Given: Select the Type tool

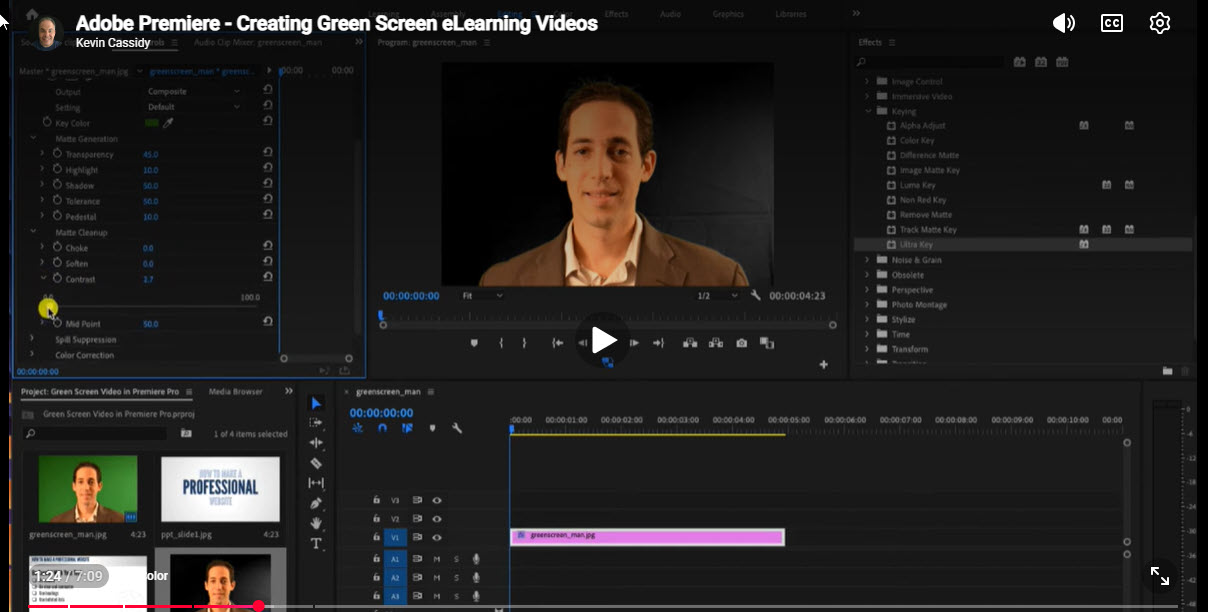Looking at the screenshot, I should tap(316, 544).
